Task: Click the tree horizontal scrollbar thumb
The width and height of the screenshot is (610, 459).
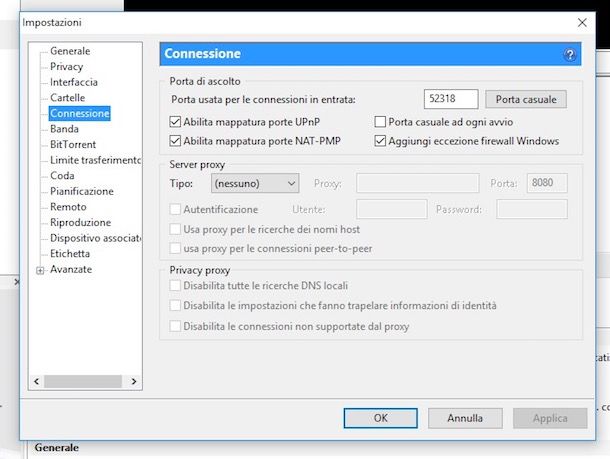Action: [83, 381]
